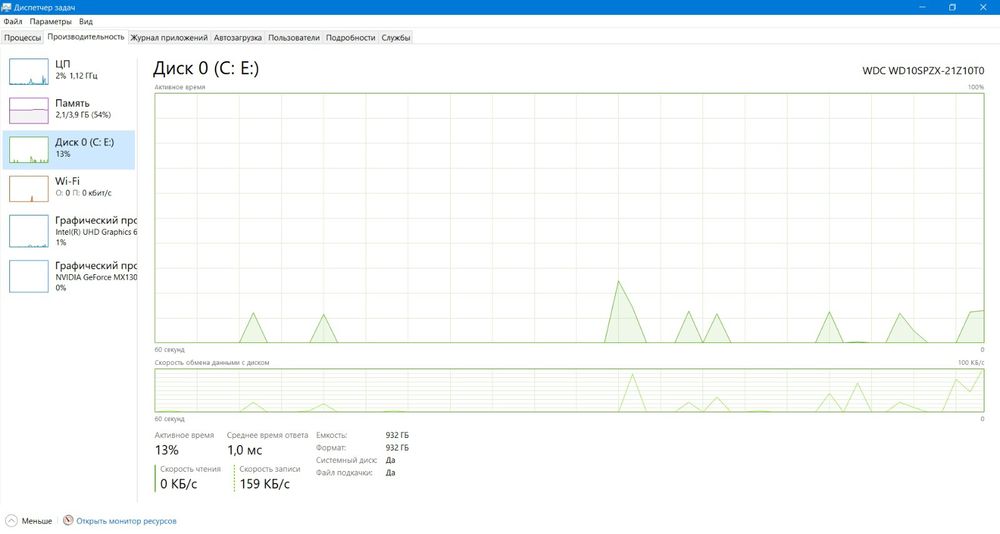The height and width of the screenshot is (534, 1000).
Task: Minimize the Task Manager window
Action: (x=922, y=7)
